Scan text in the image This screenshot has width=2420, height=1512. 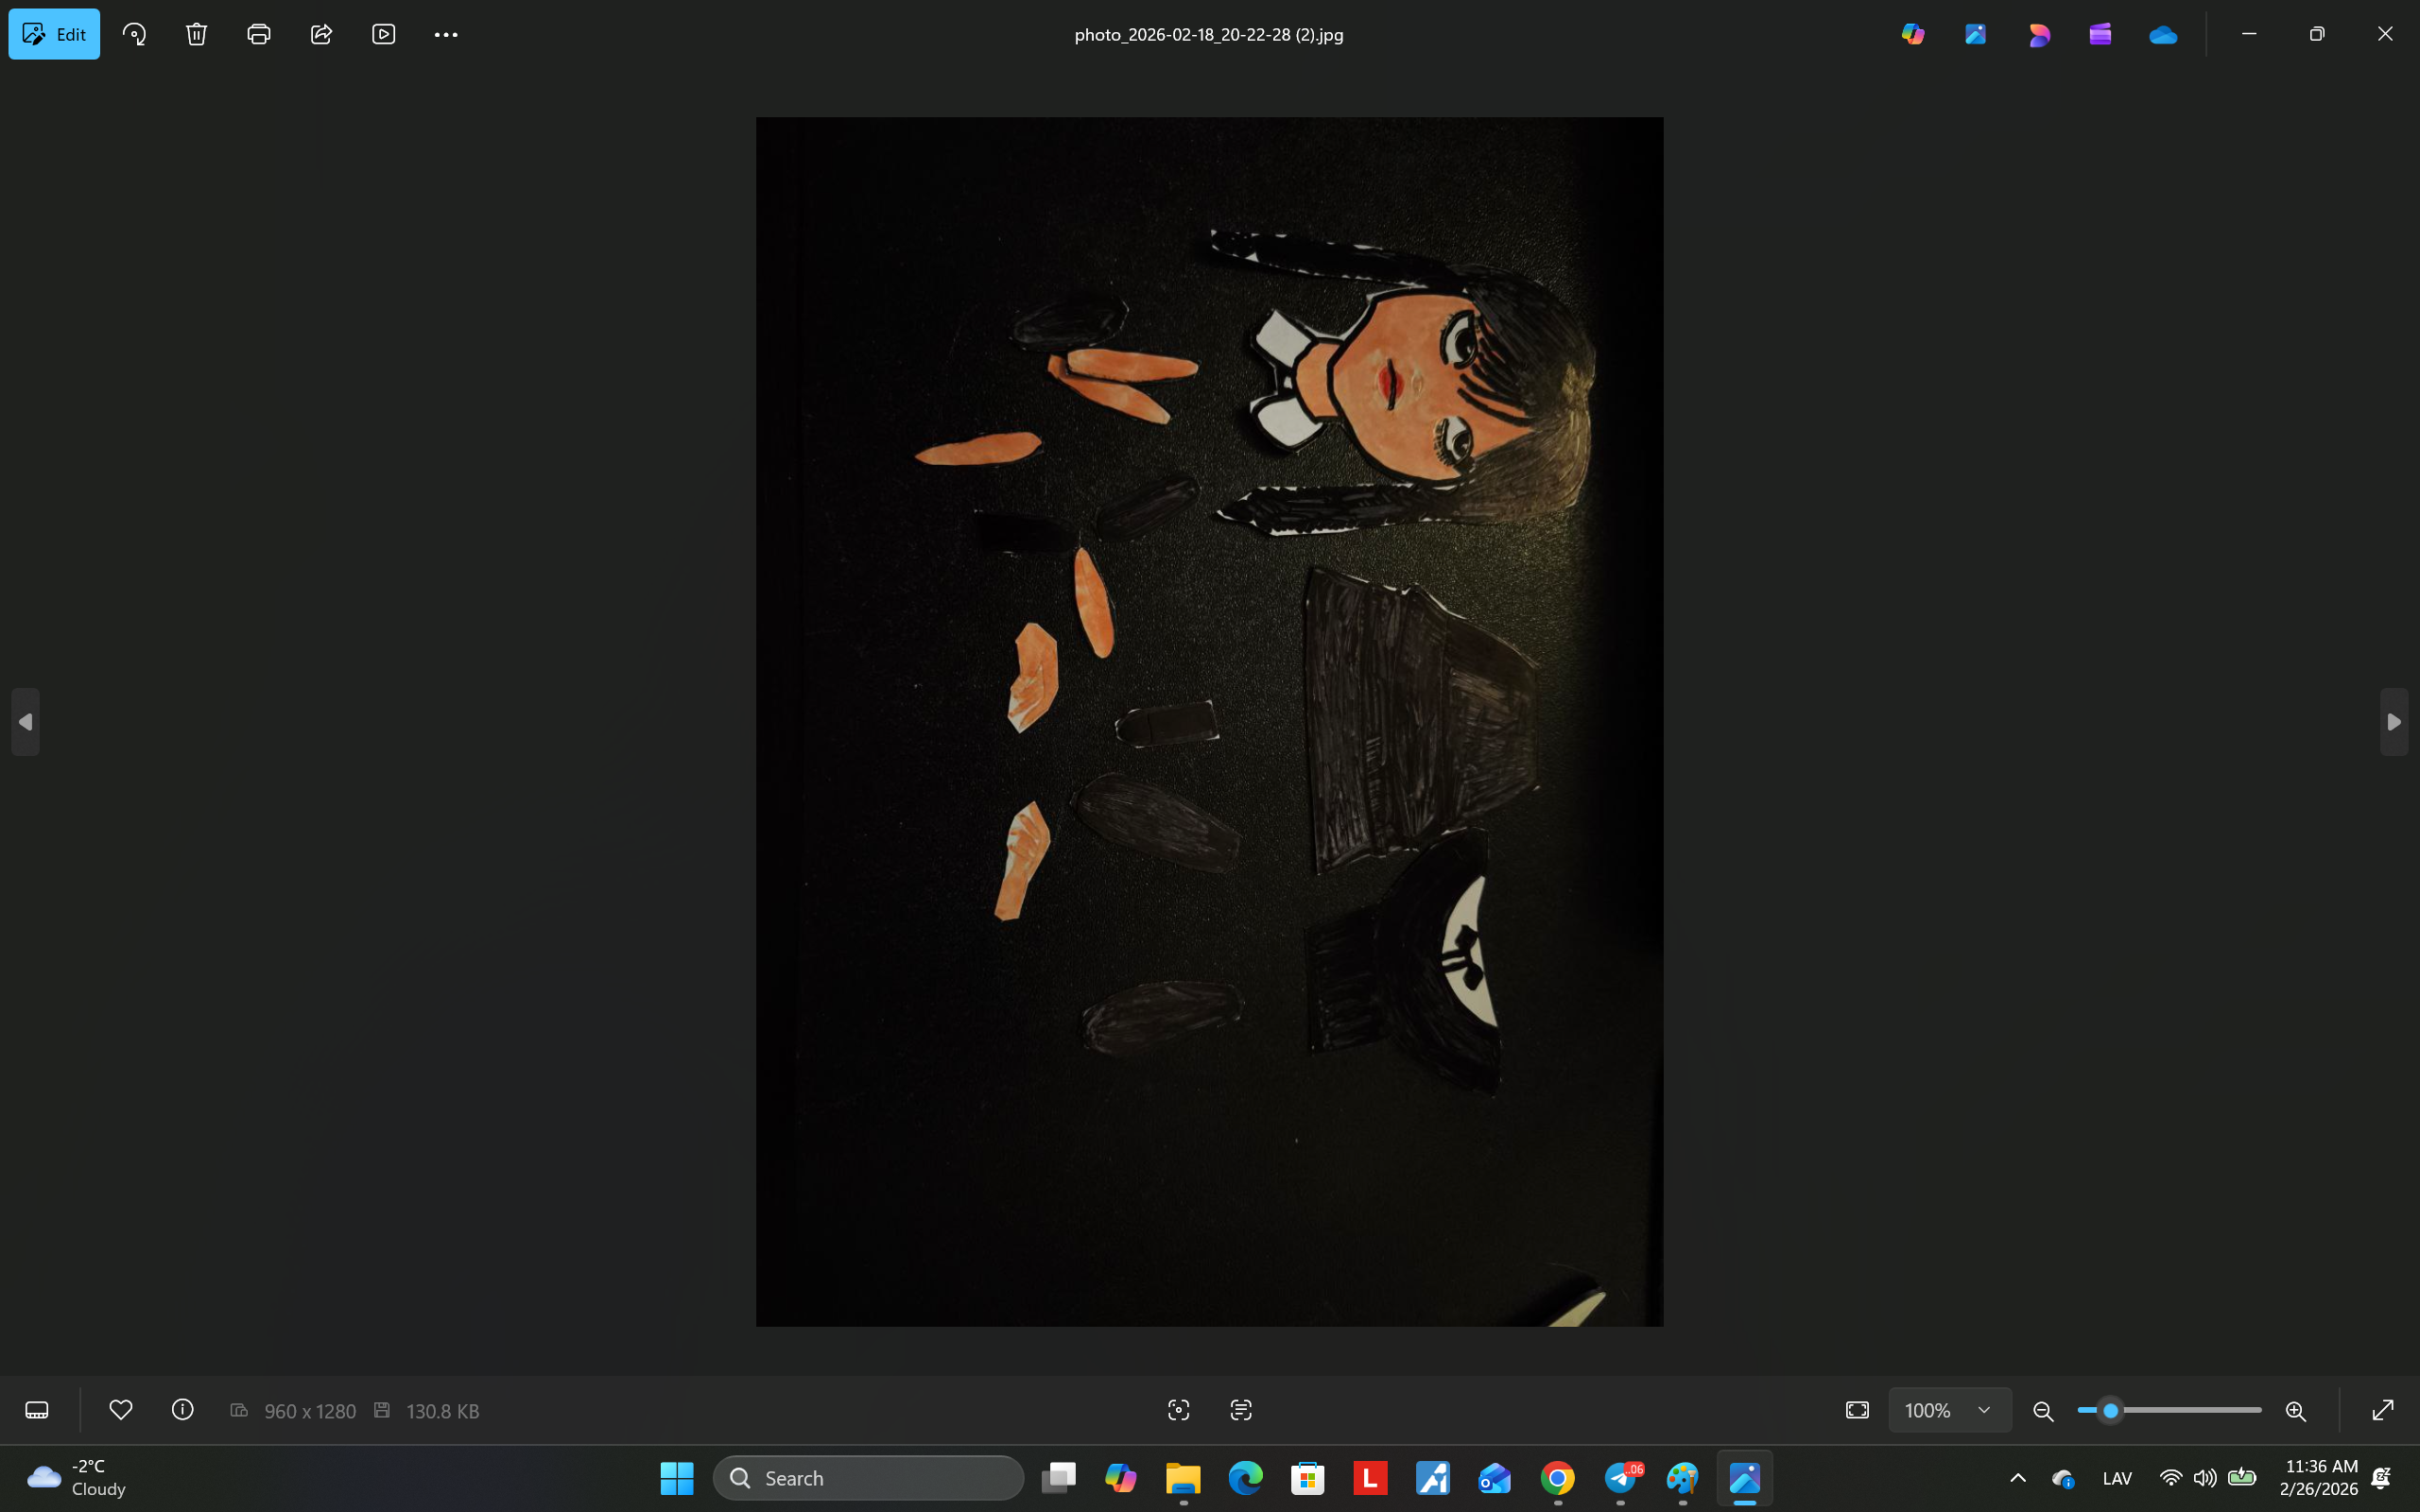pos(1241,1410)
